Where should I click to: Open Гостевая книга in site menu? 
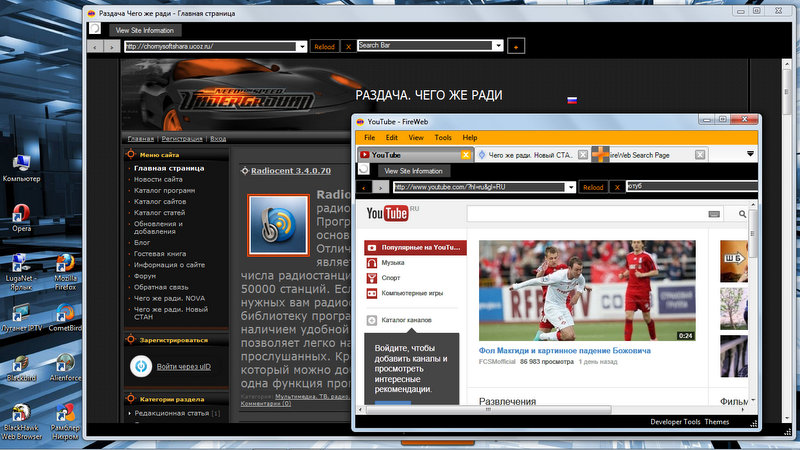(160, 254)
